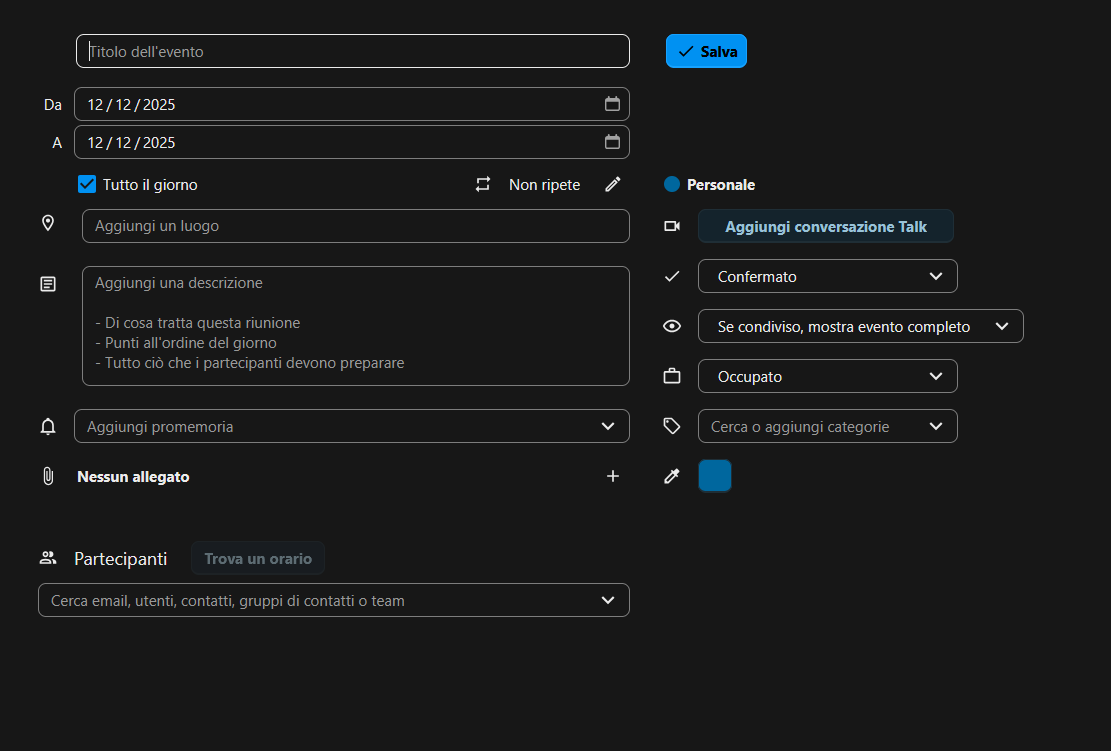
Task: Open the Se condiviso visibility dropdown
Action: (x=860, y=326)
